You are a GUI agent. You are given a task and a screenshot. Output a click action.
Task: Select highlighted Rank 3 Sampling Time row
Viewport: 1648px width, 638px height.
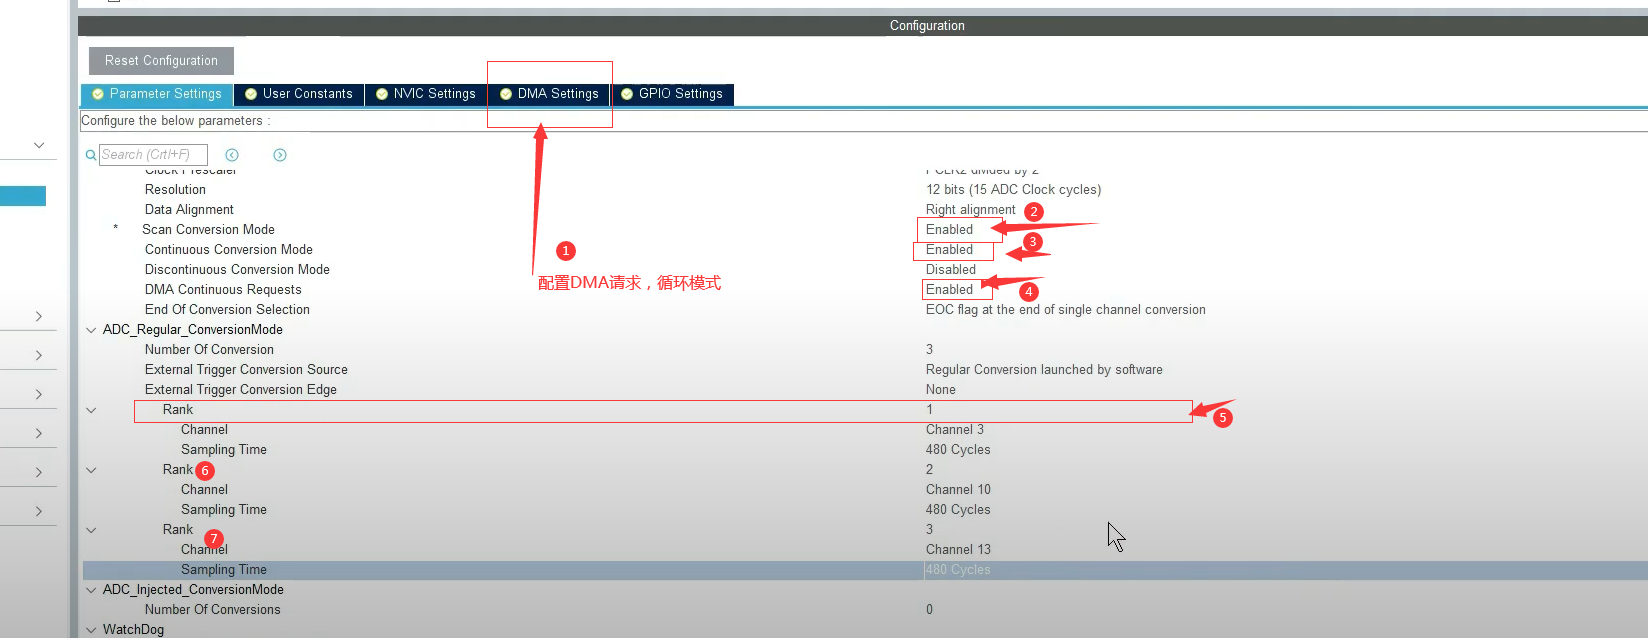pyautogui.click(x=865, y=570)
